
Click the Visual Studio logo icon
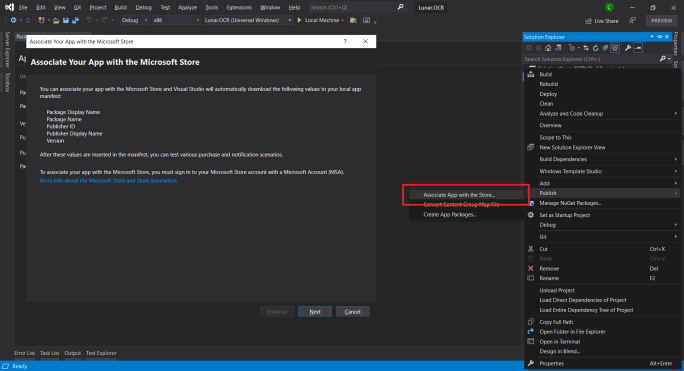[x=9, y=7]
